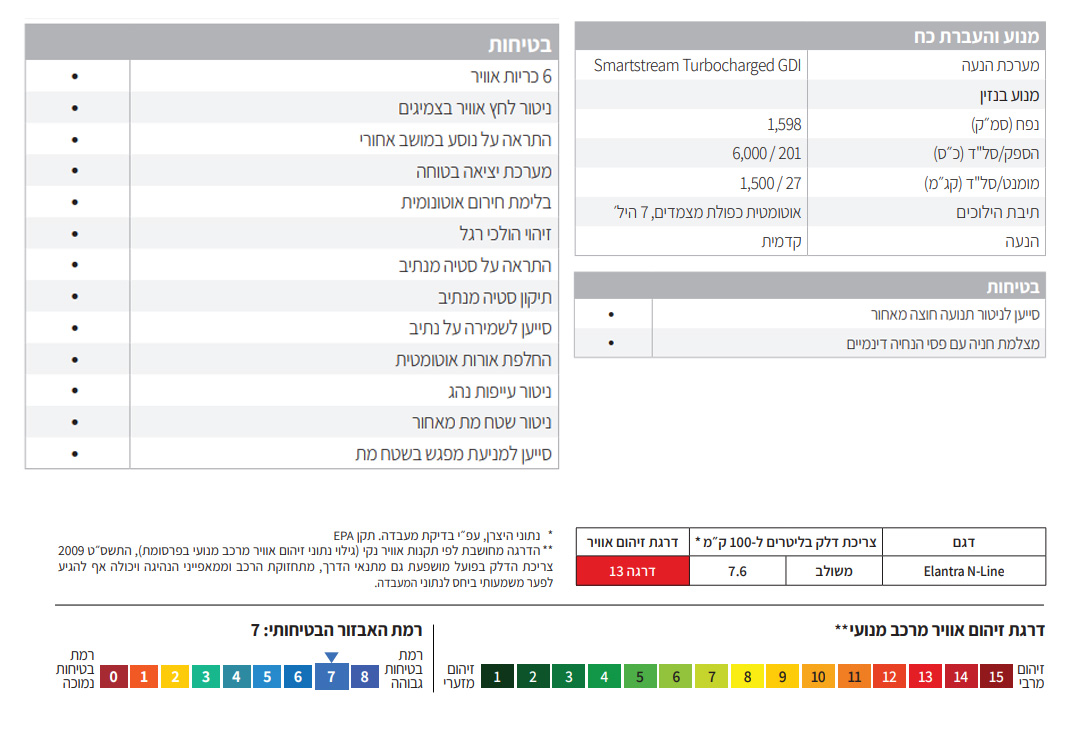Select blue square 8 on the safety scale

coord(363,677)
